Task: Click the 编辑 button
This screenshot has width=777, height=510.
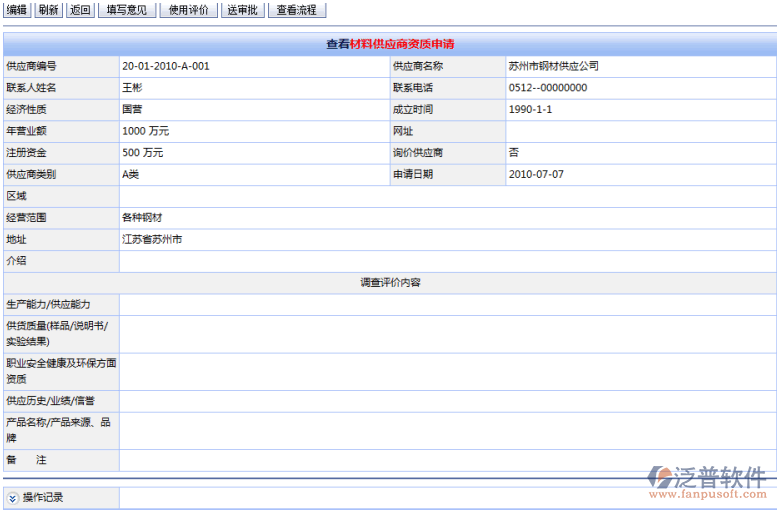Action: pos(17,10)
